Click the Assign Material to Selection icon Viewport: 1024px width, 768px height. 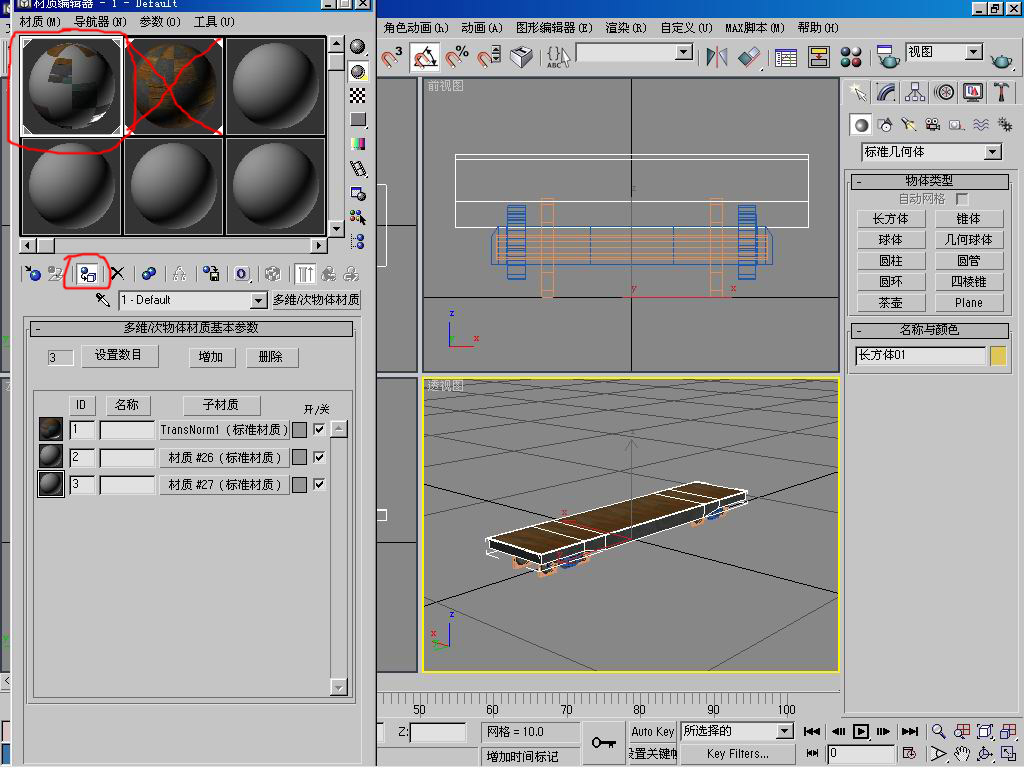click(87, 273)
